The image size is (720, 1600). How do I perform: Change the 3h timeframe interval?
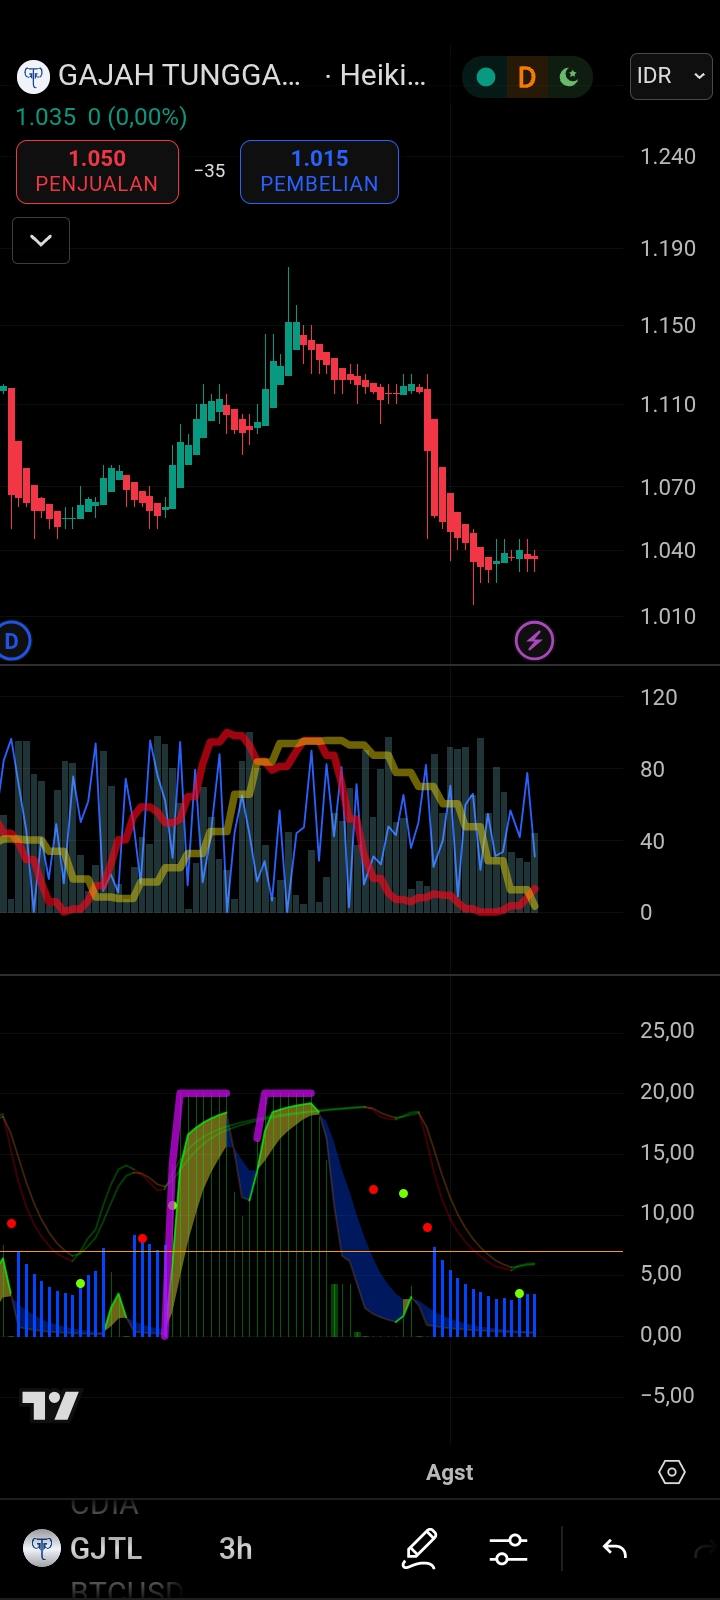pos(236,1548)
